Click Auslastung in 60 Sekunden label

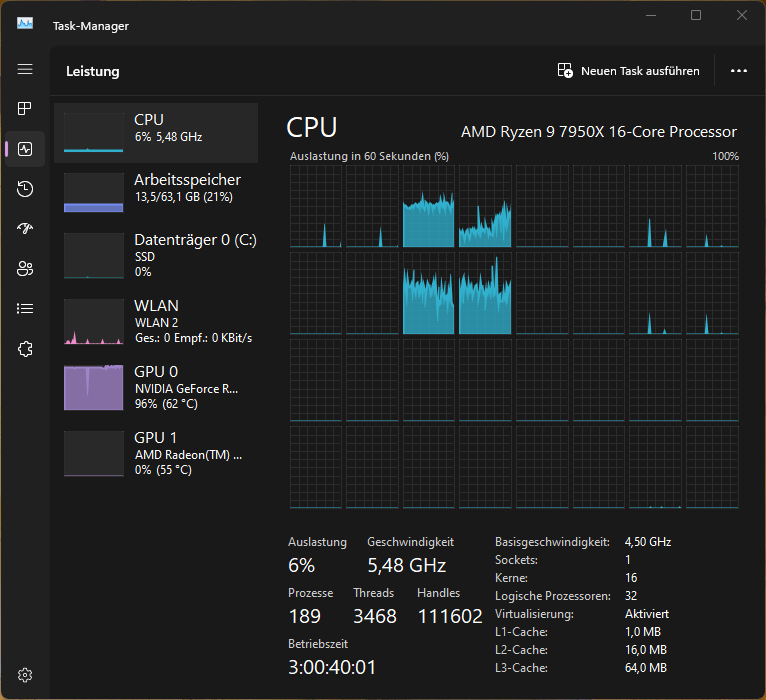click(369, 156)
